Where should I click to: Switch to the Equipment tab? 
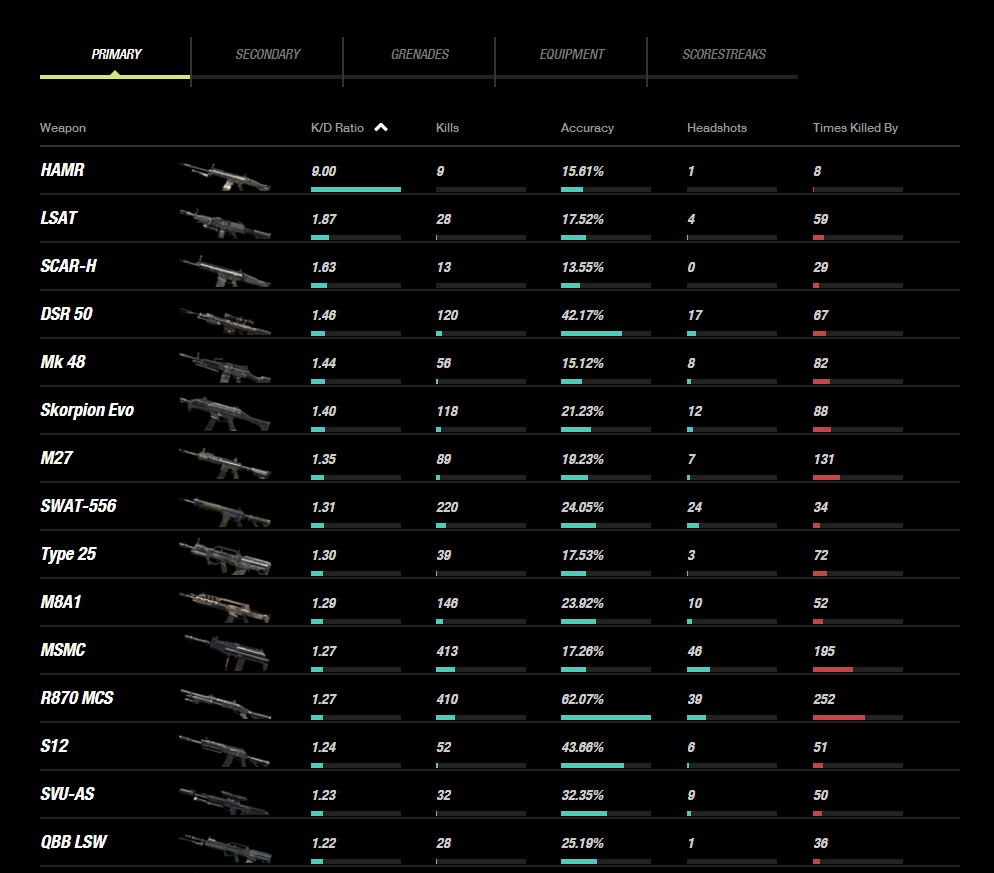pyautogui.click(x=571, y=55)
